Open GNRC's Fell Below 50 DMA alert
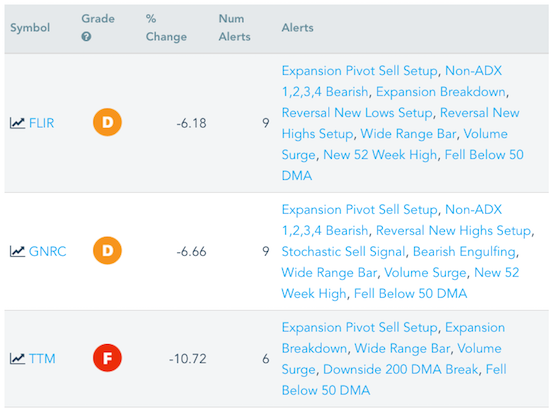The width and height of the screenshot is (560, 409). click(410, 294)
